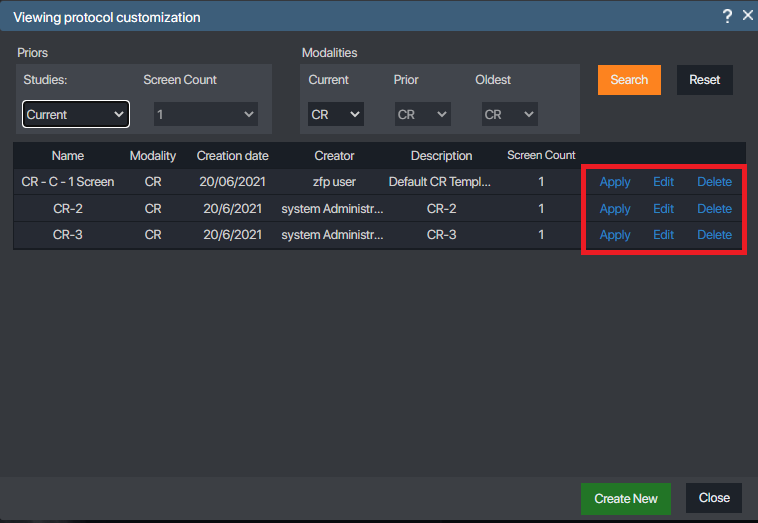The image size is (758, 523).
Task: Sort table by Name column header
Action: [x=68, y=155]
